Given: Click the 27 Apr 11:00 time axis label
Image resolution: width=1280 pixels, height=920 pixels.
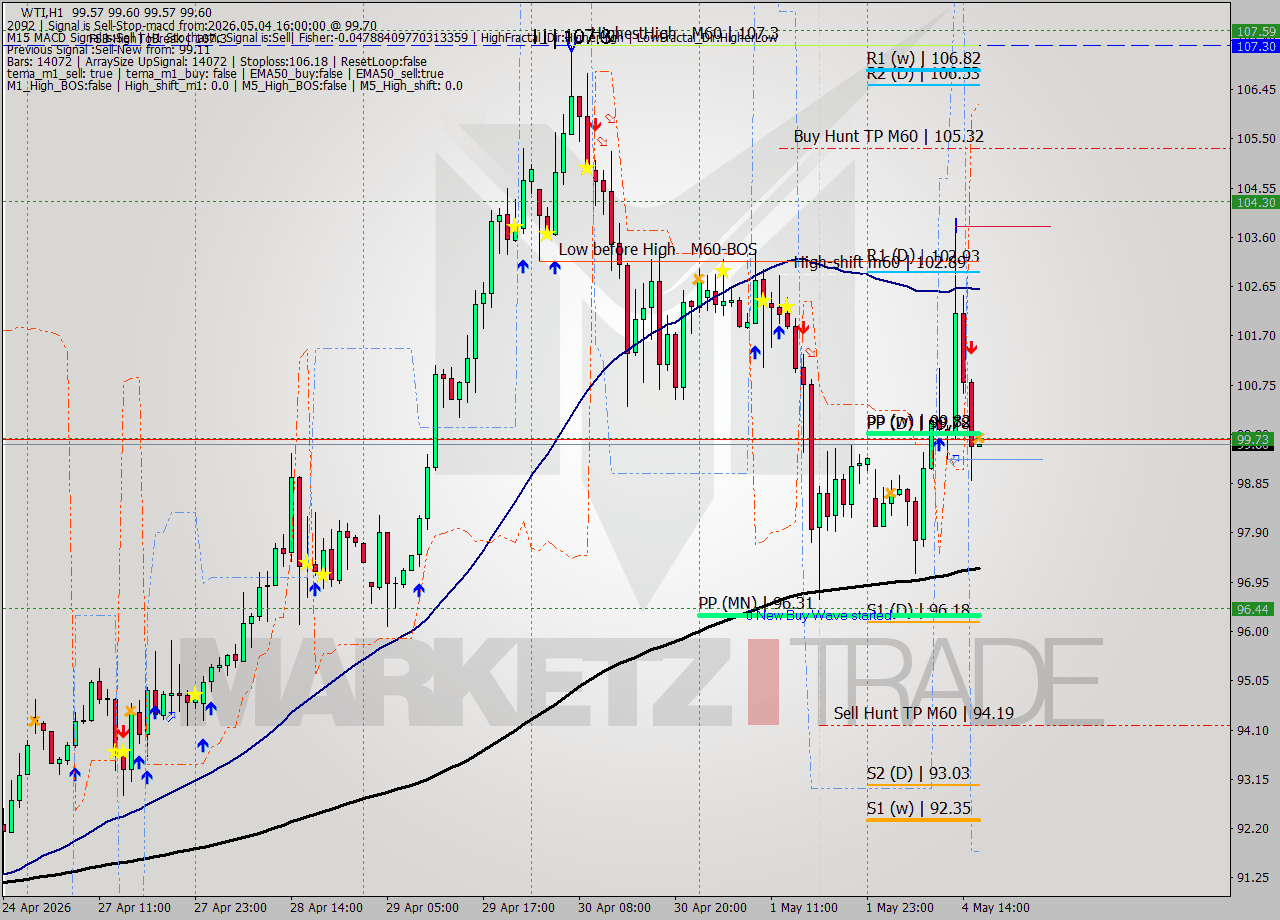Looking at the screenshot, I should point(135,908).
